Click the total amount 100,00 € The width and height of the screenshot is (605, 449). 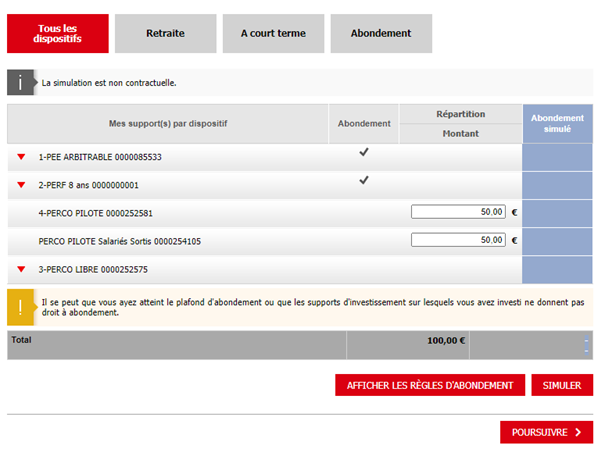tap(446, 341)
